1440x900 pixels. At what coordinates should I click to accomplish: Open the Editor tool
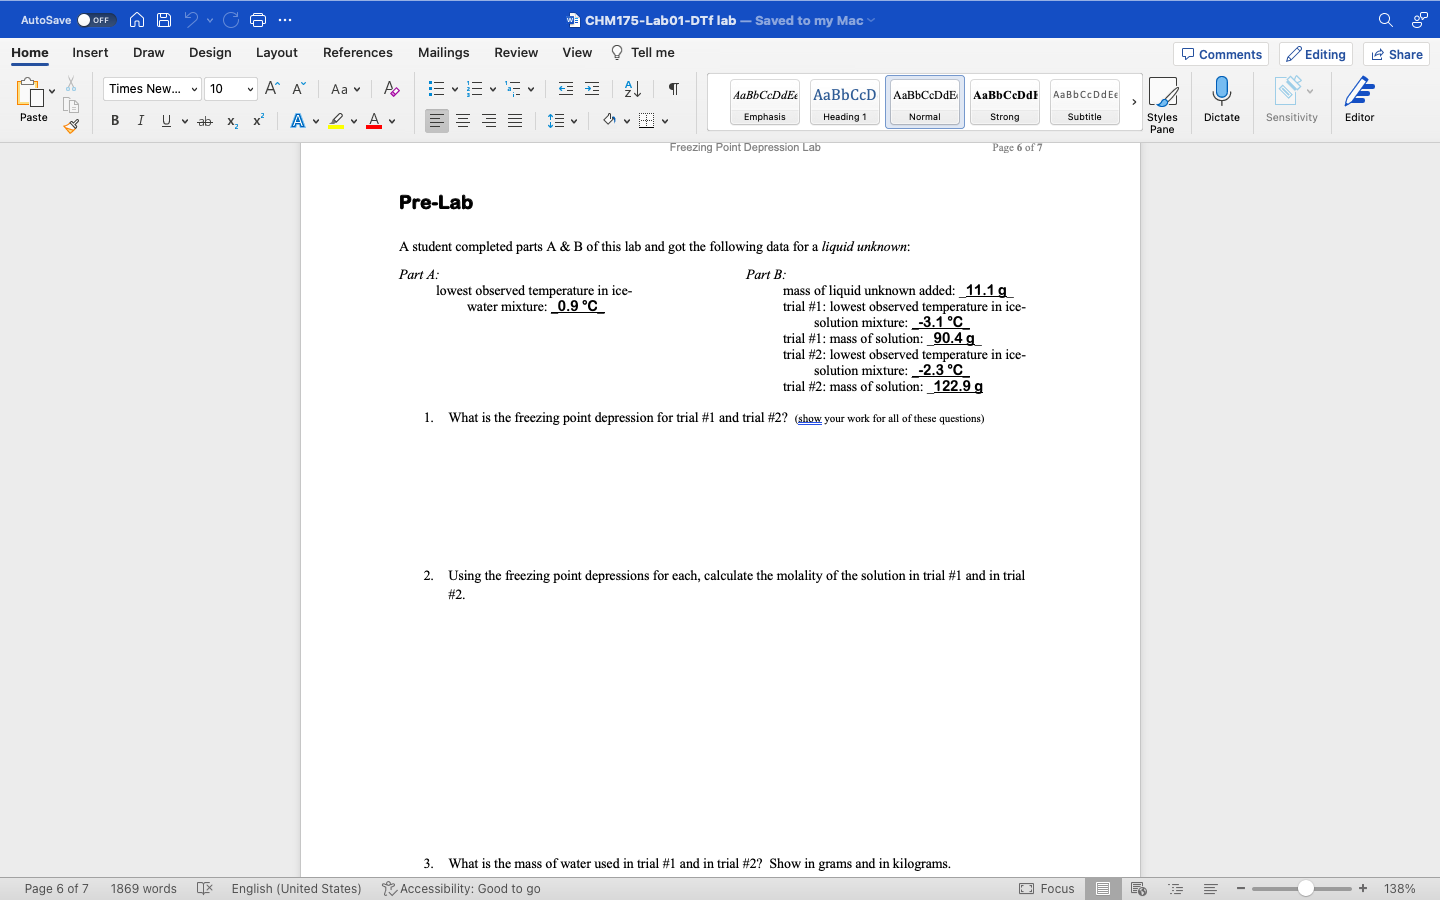tap(1359, 100)
